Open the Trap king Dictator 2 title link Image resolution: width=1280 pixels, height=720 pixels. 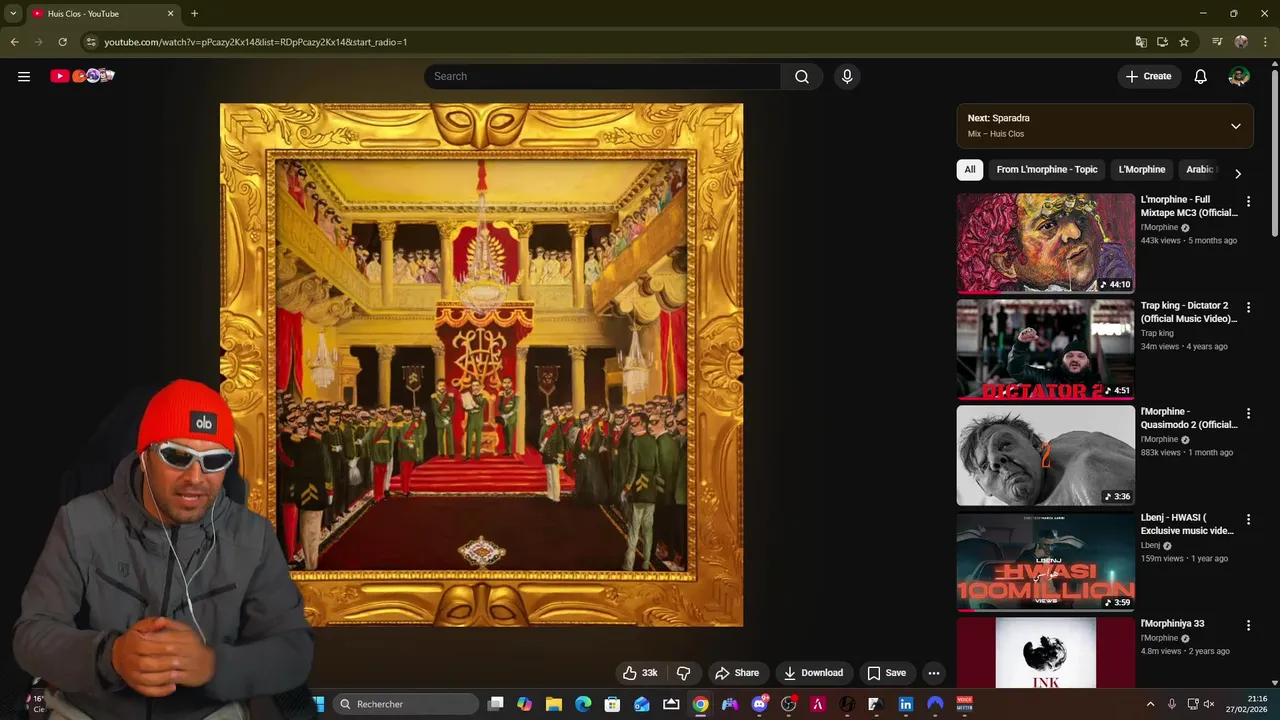[x=1189, y=312]
